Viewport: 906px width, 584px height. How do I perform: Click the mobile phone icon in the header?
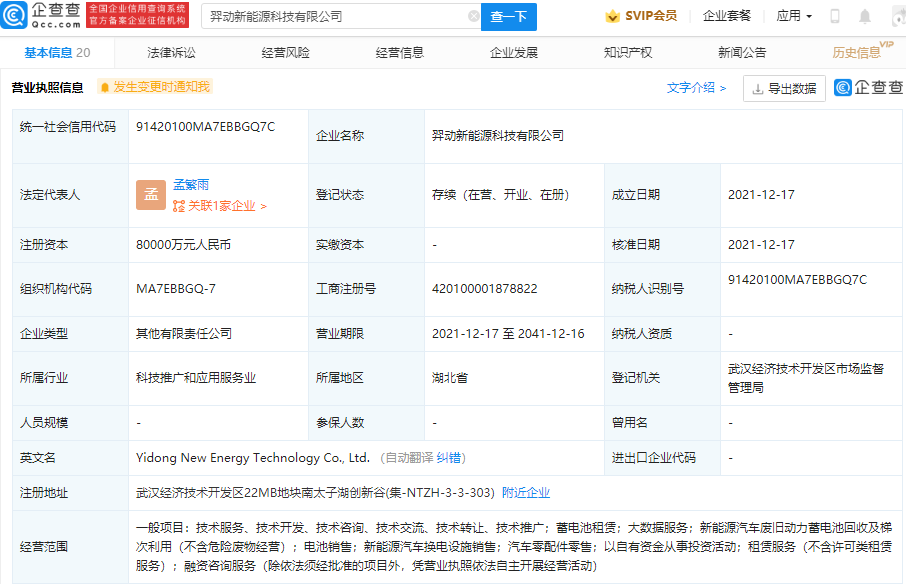click(835, 16)
